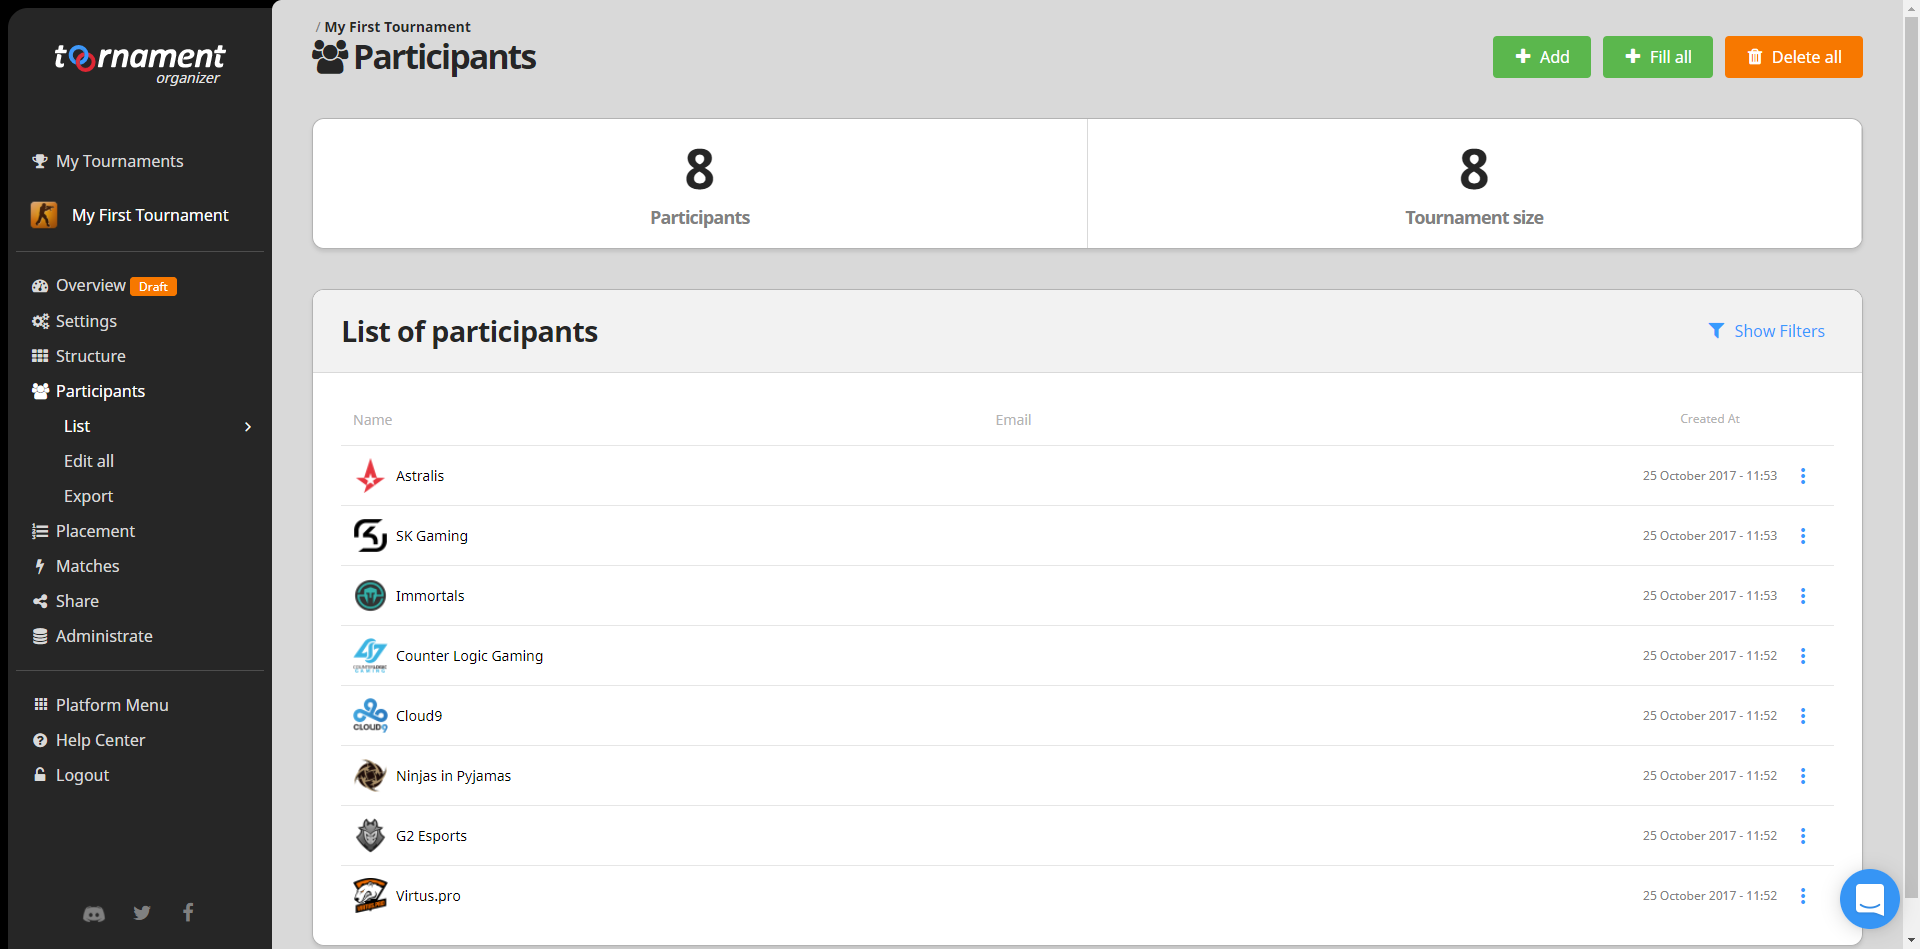This screenshot has height=949, width=1920.
Task: Open options menu for G2 Esports row
Action: pos(1803,836)
